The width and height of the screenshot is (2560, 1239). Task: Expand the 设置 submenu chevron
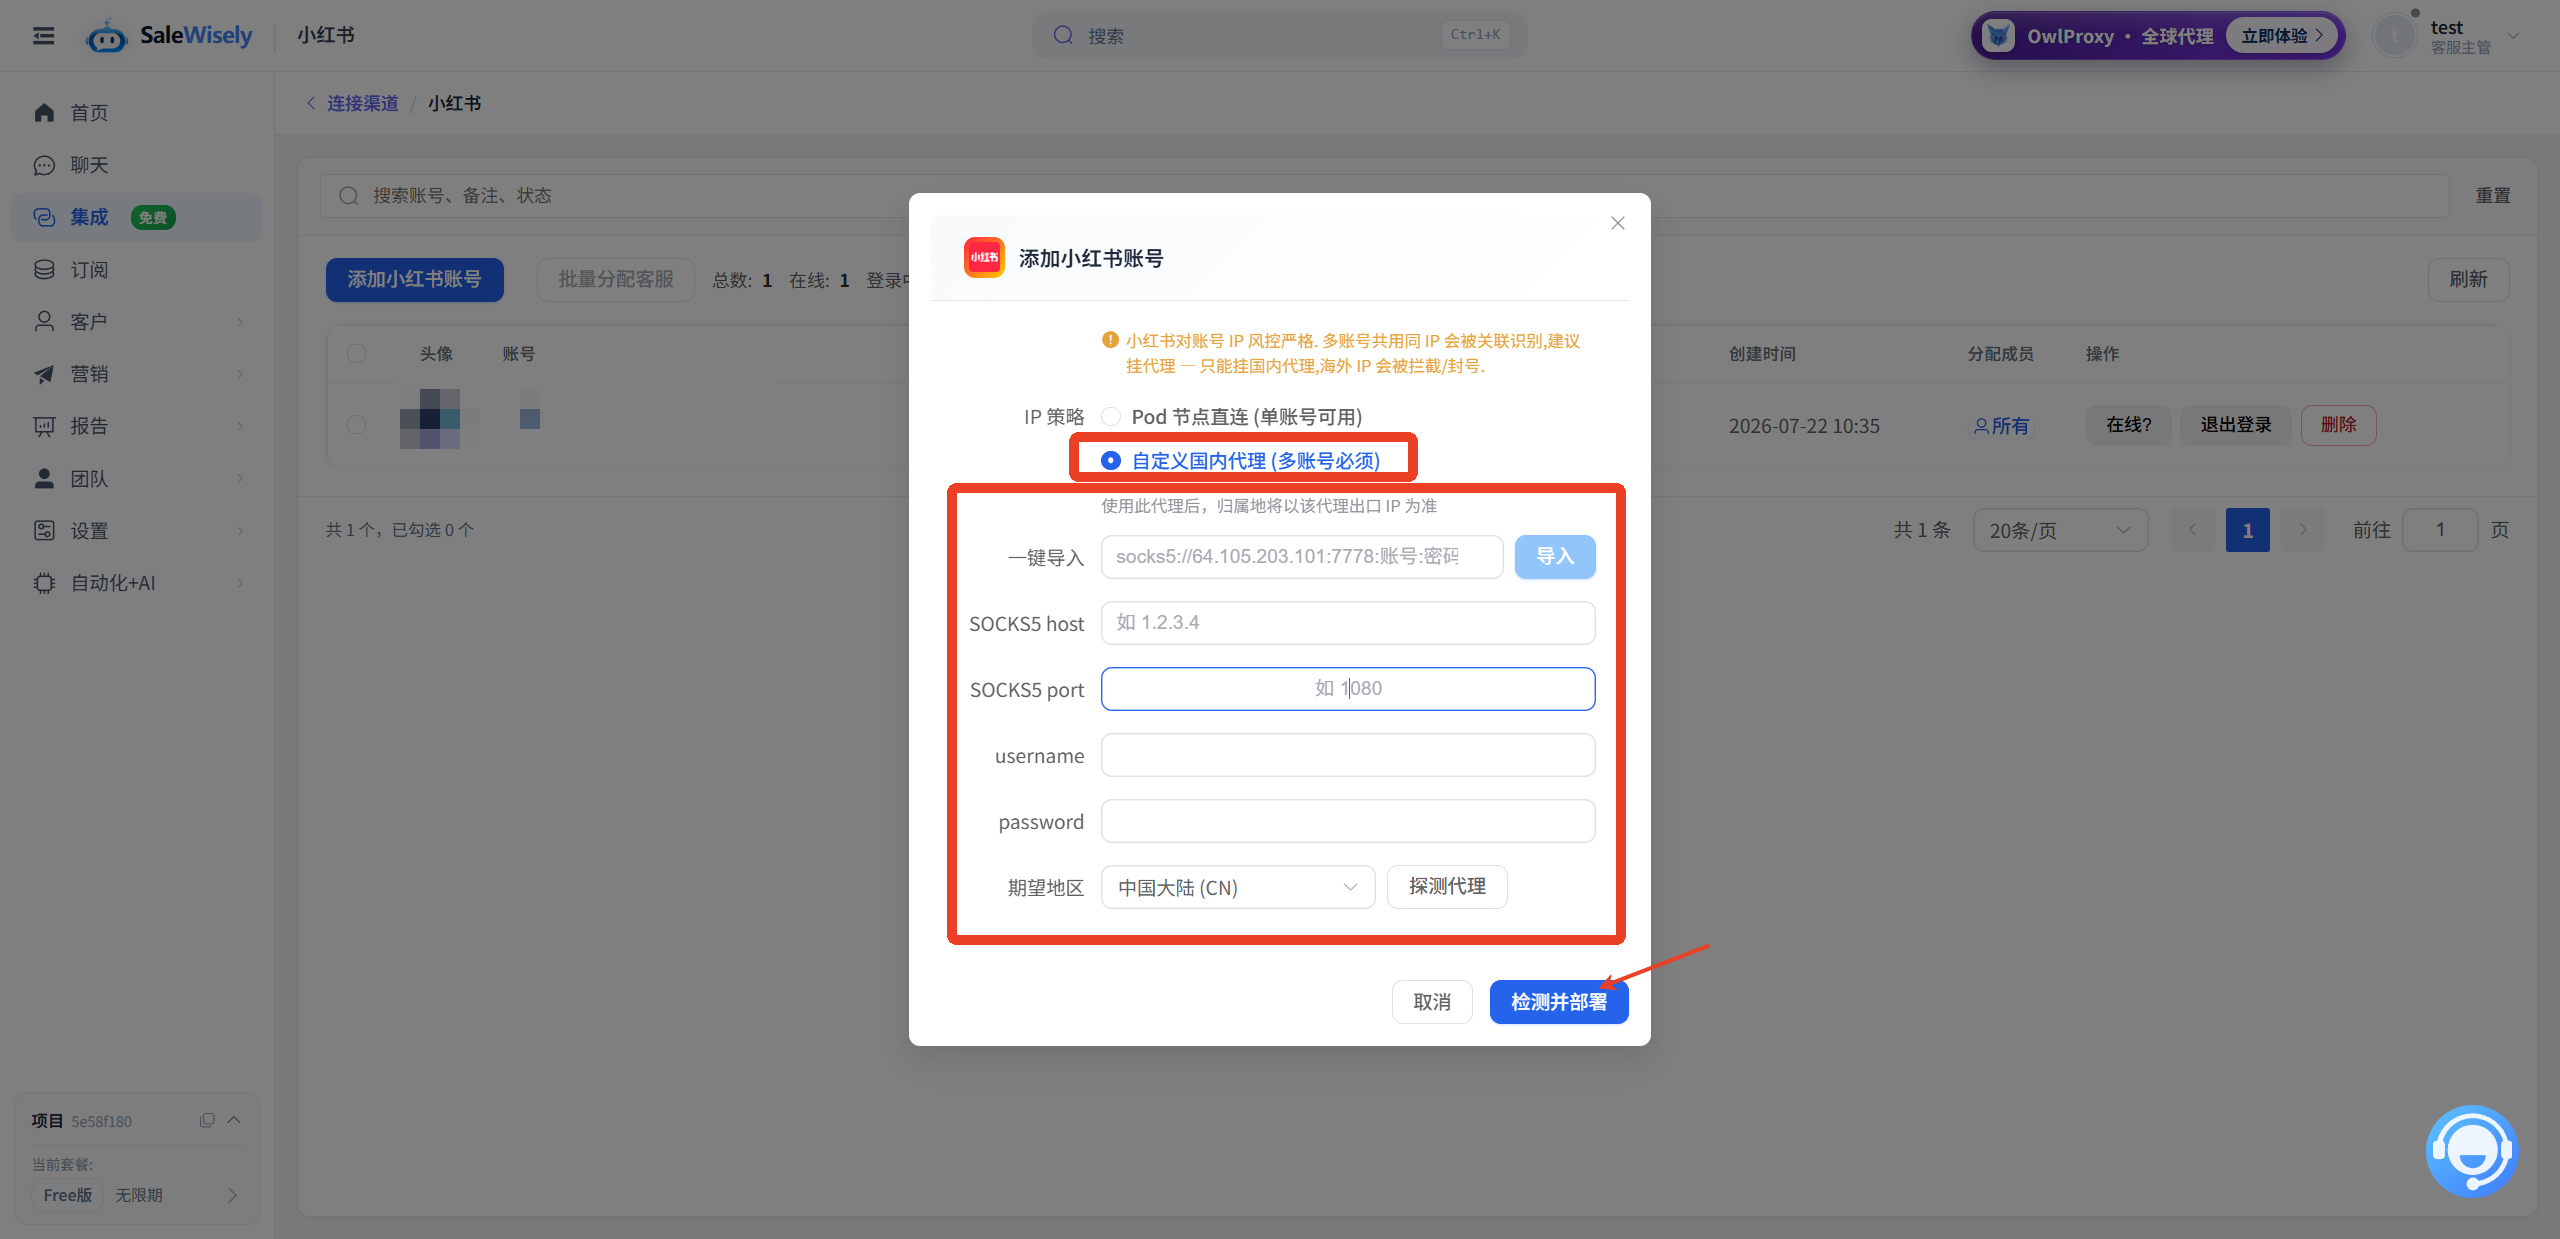241,531
